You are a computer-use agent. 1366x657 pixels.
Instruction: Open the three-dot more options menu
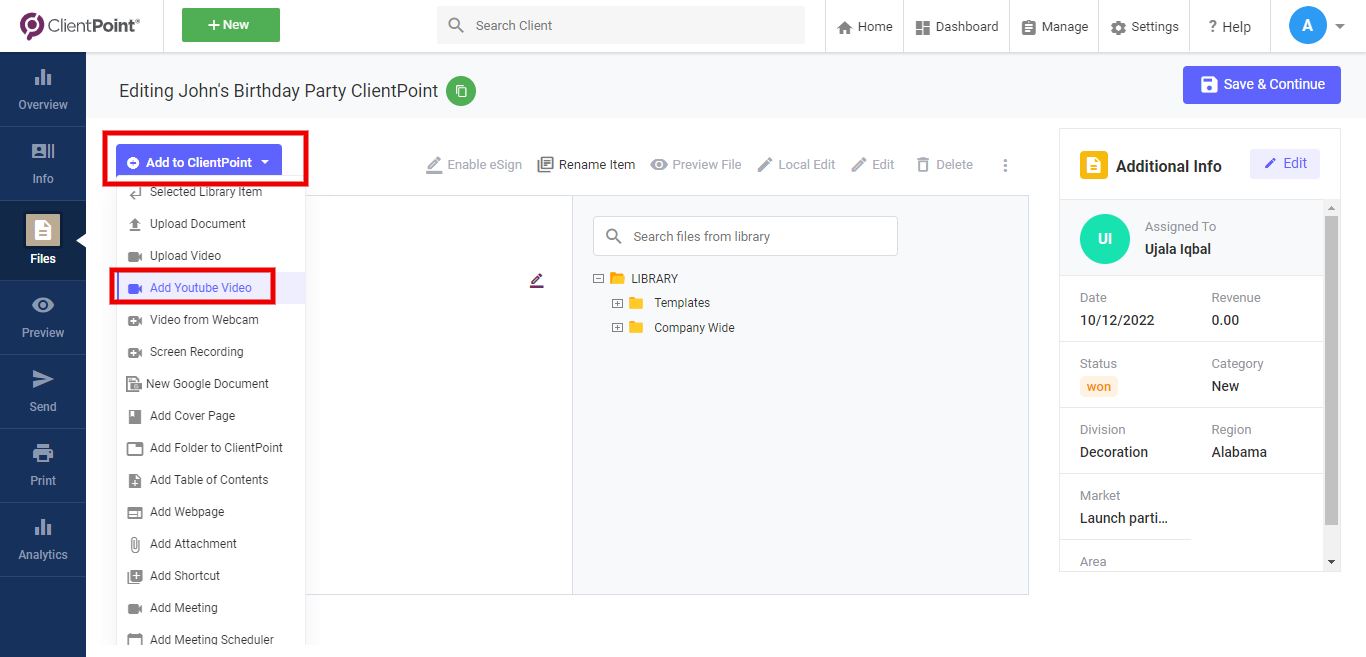pos(1006,165)
